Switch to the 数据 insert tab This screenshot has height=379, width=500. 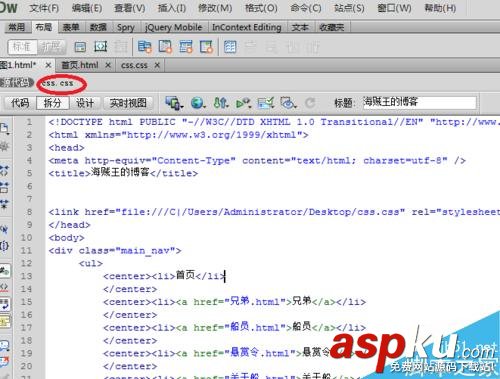pyautogui.click(x=98, y=27)
